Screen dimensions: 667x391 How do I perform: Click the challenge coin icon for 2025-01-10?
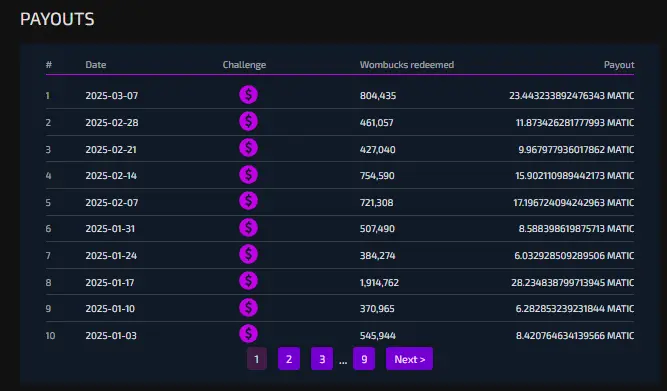248,308
